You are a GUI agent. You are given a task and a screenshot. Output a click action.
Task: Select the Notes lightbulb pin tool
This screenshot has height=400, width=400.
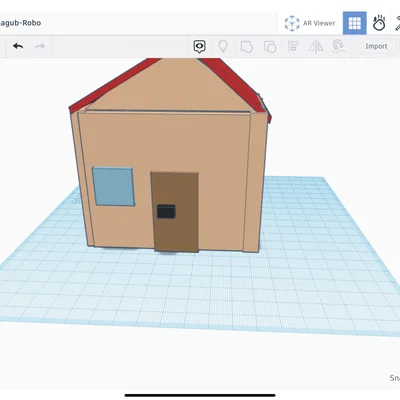coord(223,46)
